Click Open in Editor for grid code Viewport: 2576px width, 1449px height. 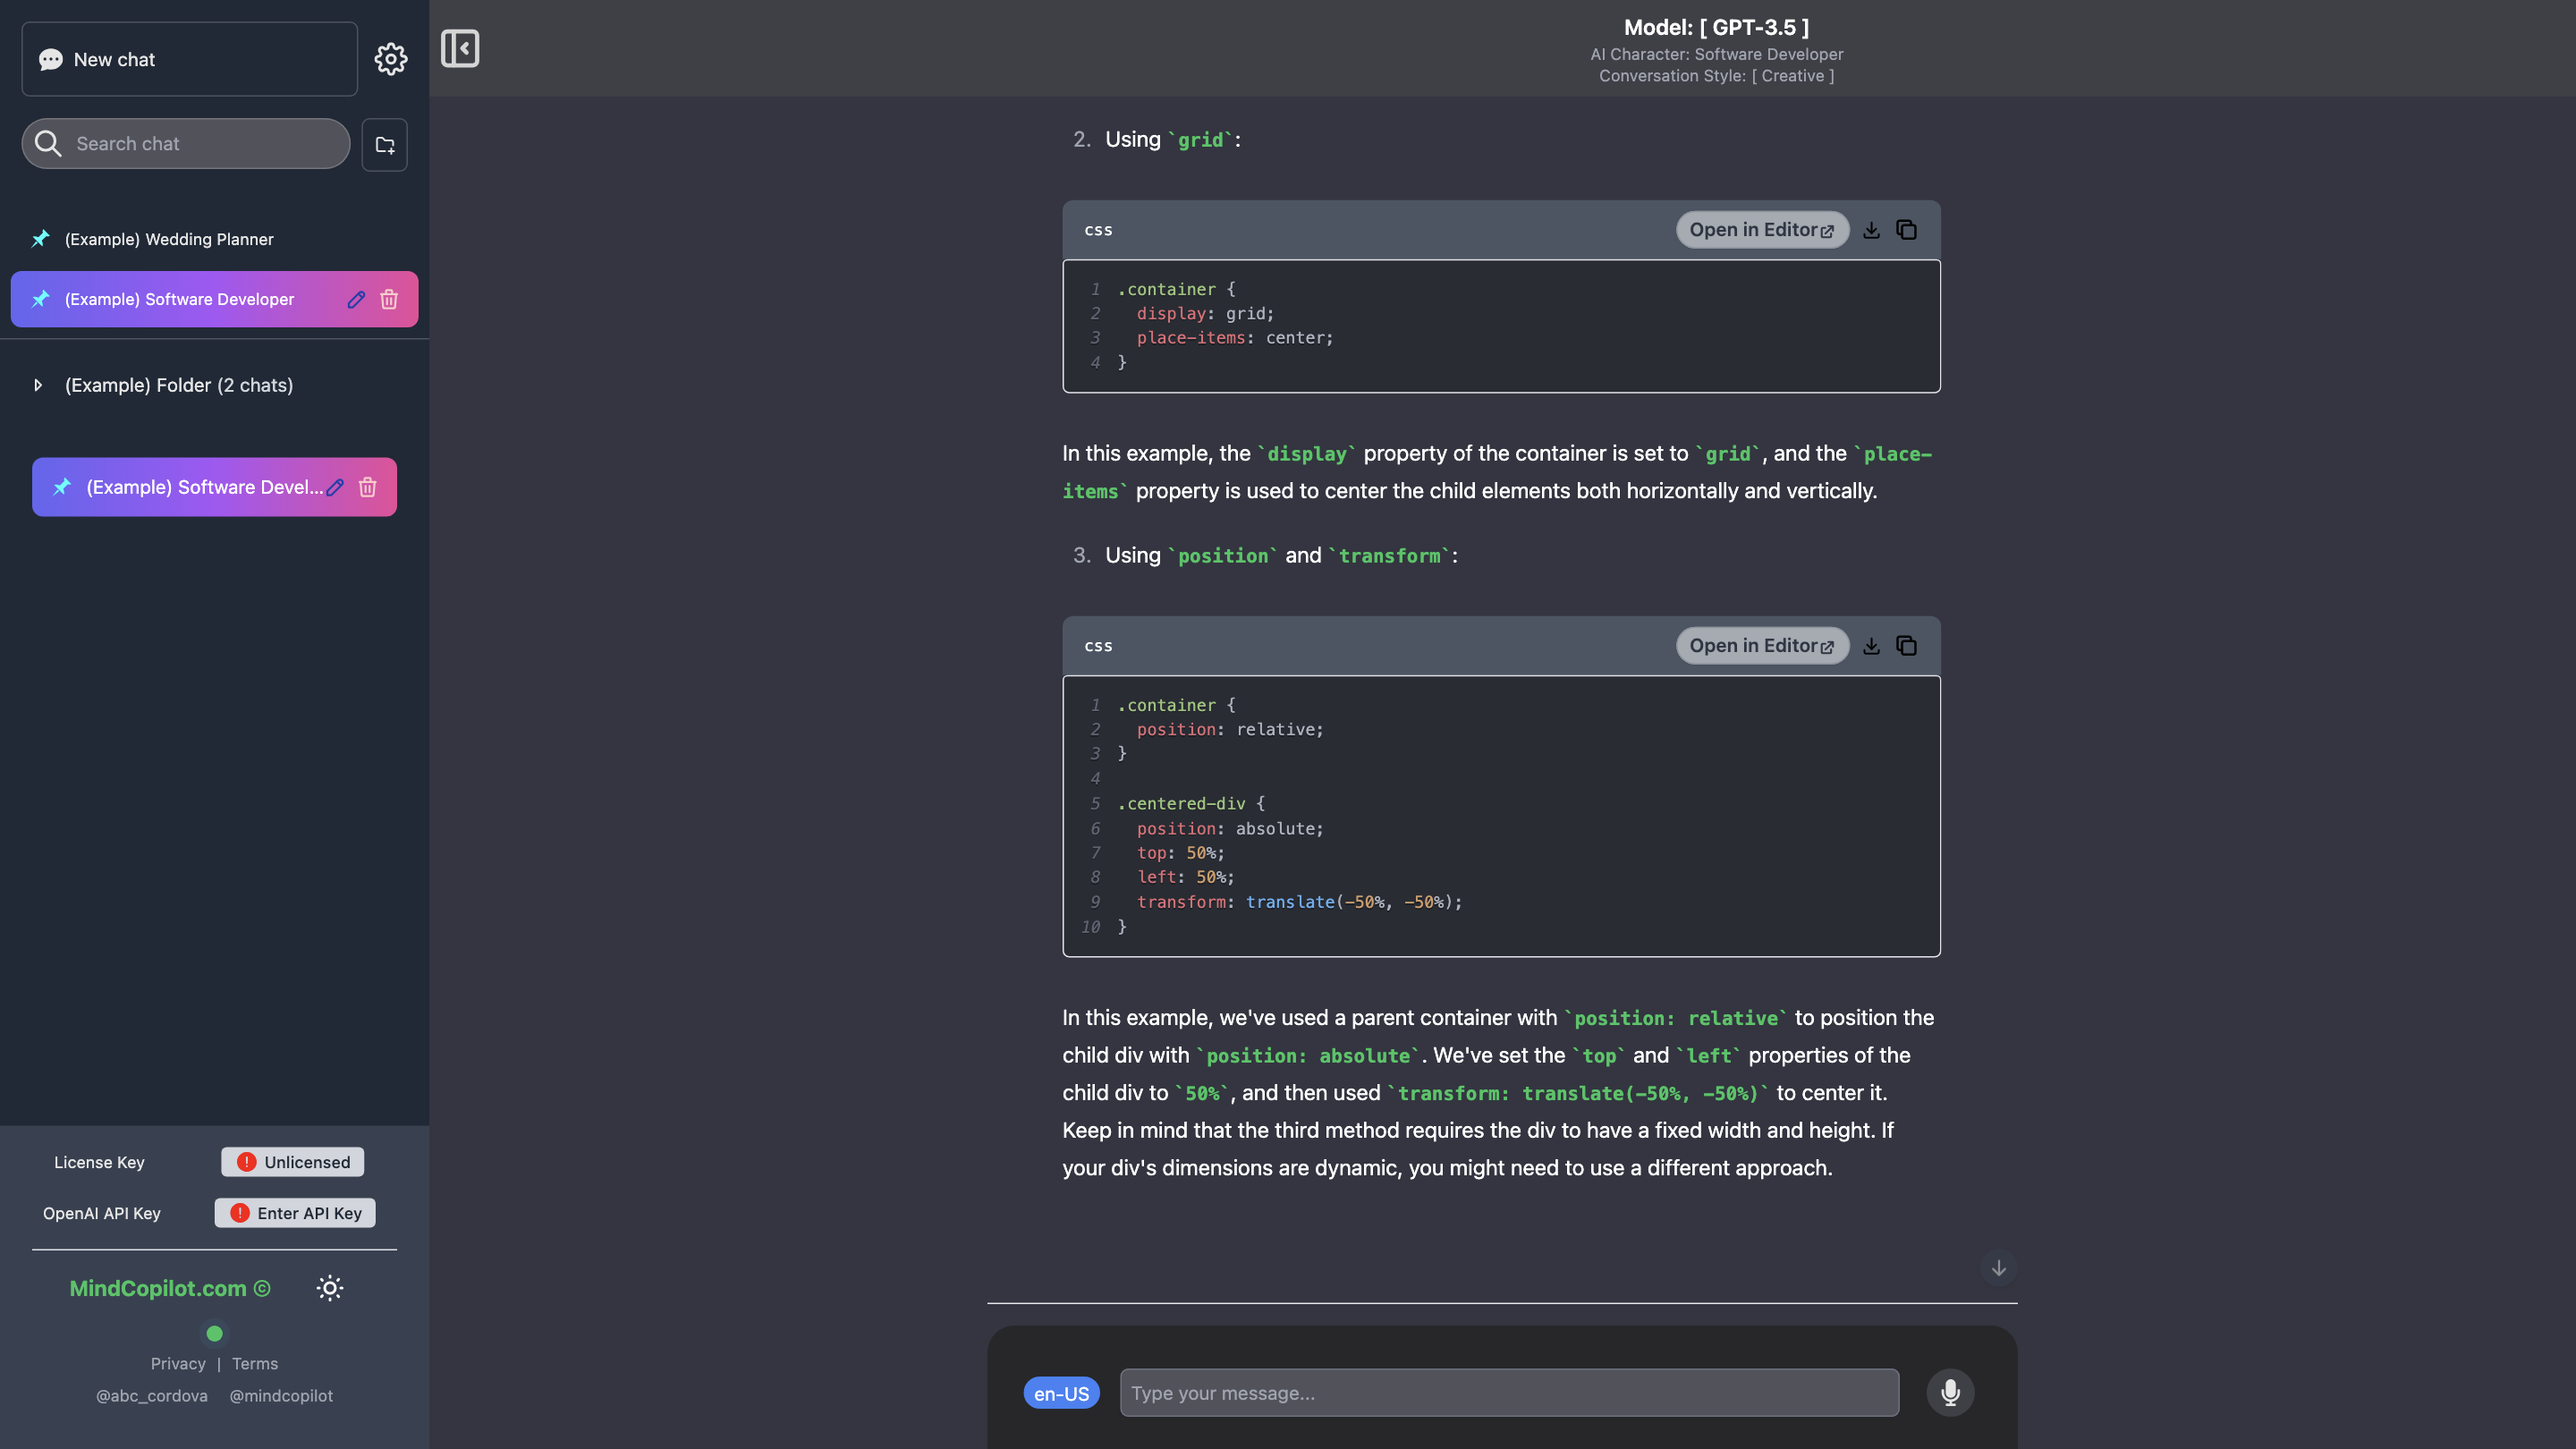pyautogui.click(x=1761, y=230)
